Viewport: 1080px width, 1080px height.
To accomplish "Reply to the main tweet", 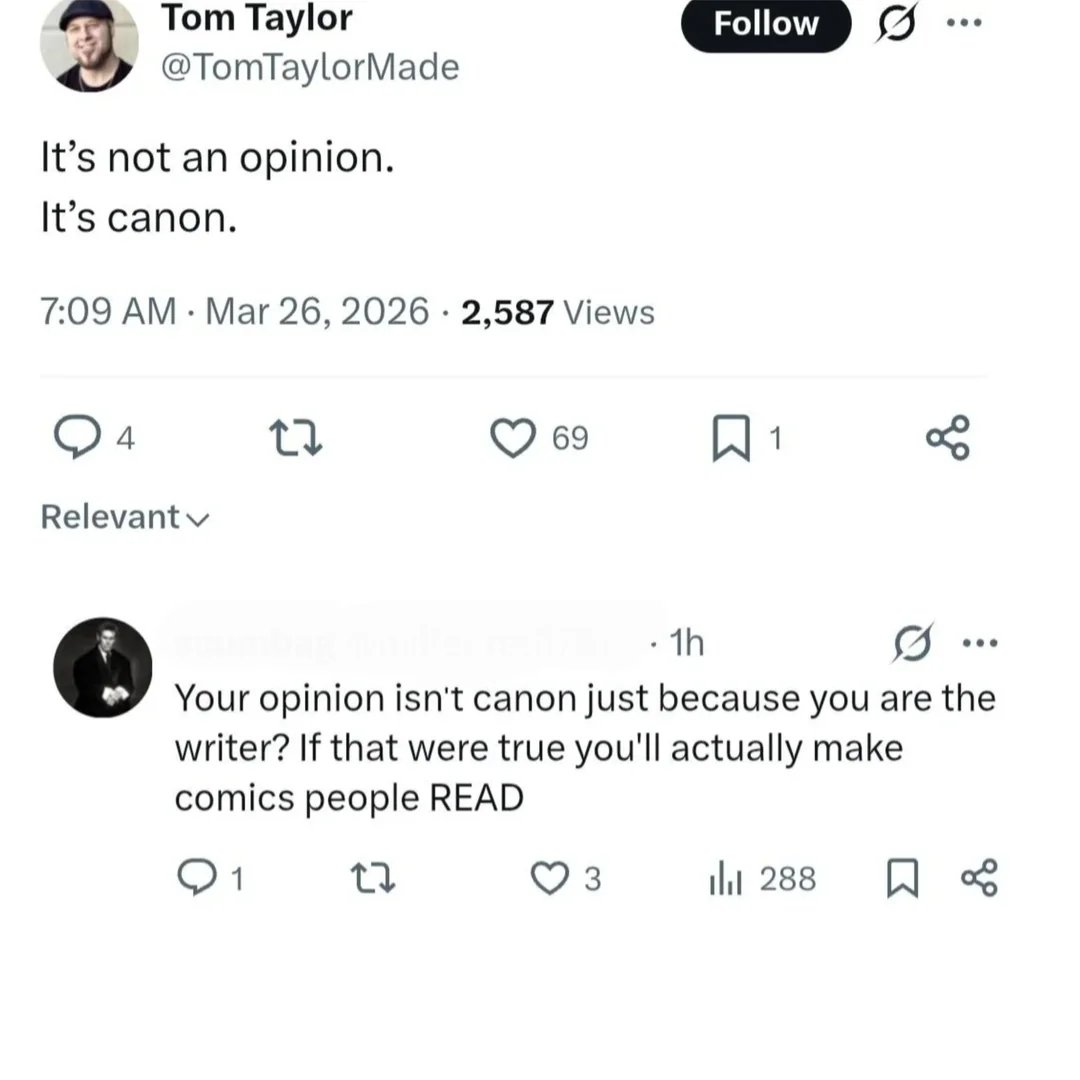I will coord(74,438).
